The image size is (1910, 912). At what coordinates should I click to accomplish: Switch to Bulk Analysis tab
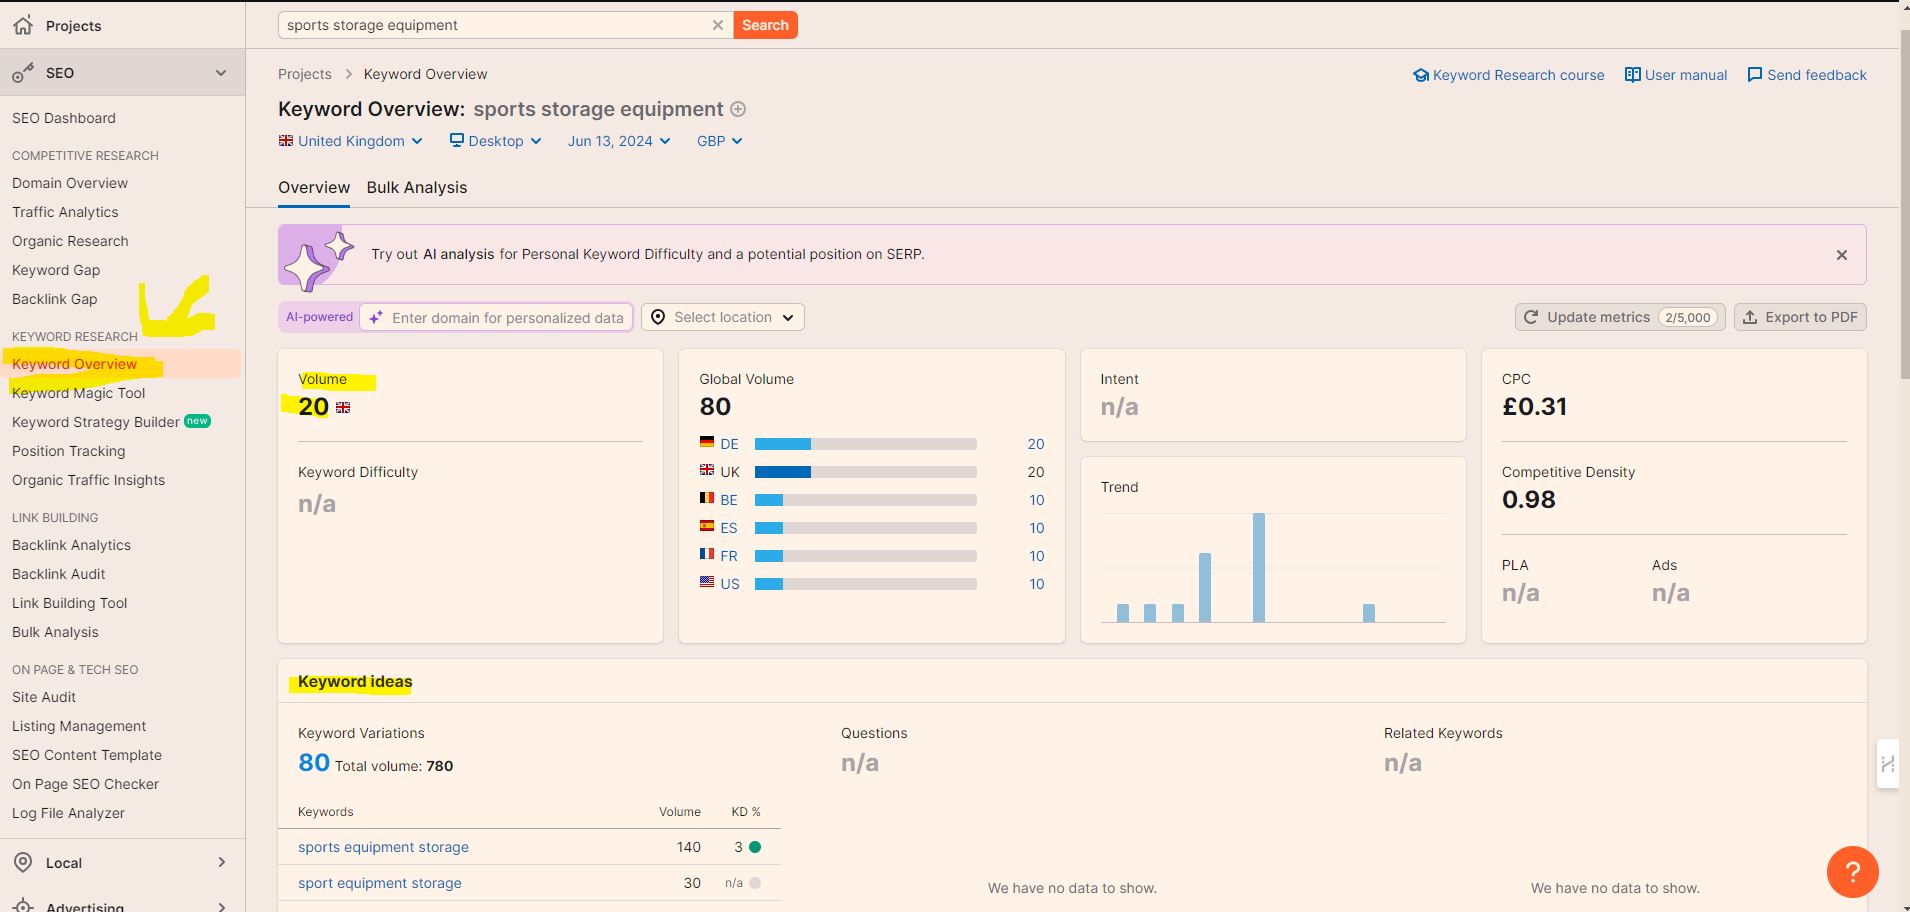[417, 187]
